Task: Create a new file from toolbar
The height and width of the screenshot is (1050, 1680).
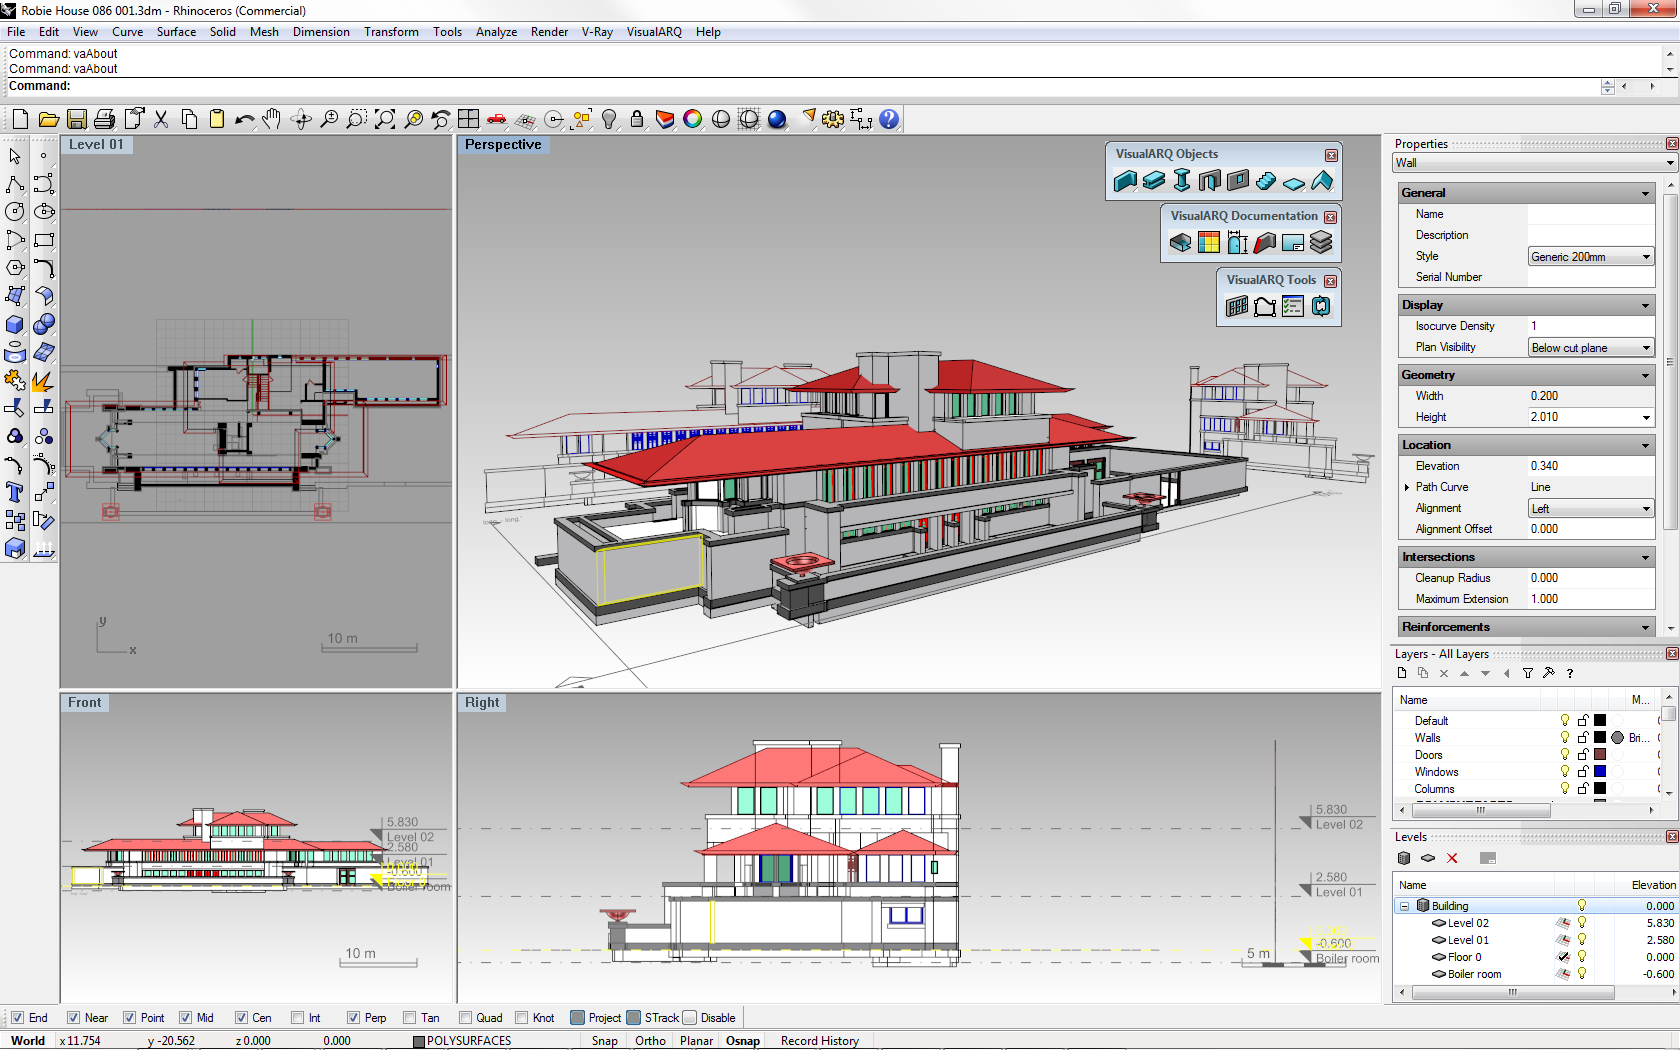Action: click(20, 120)
